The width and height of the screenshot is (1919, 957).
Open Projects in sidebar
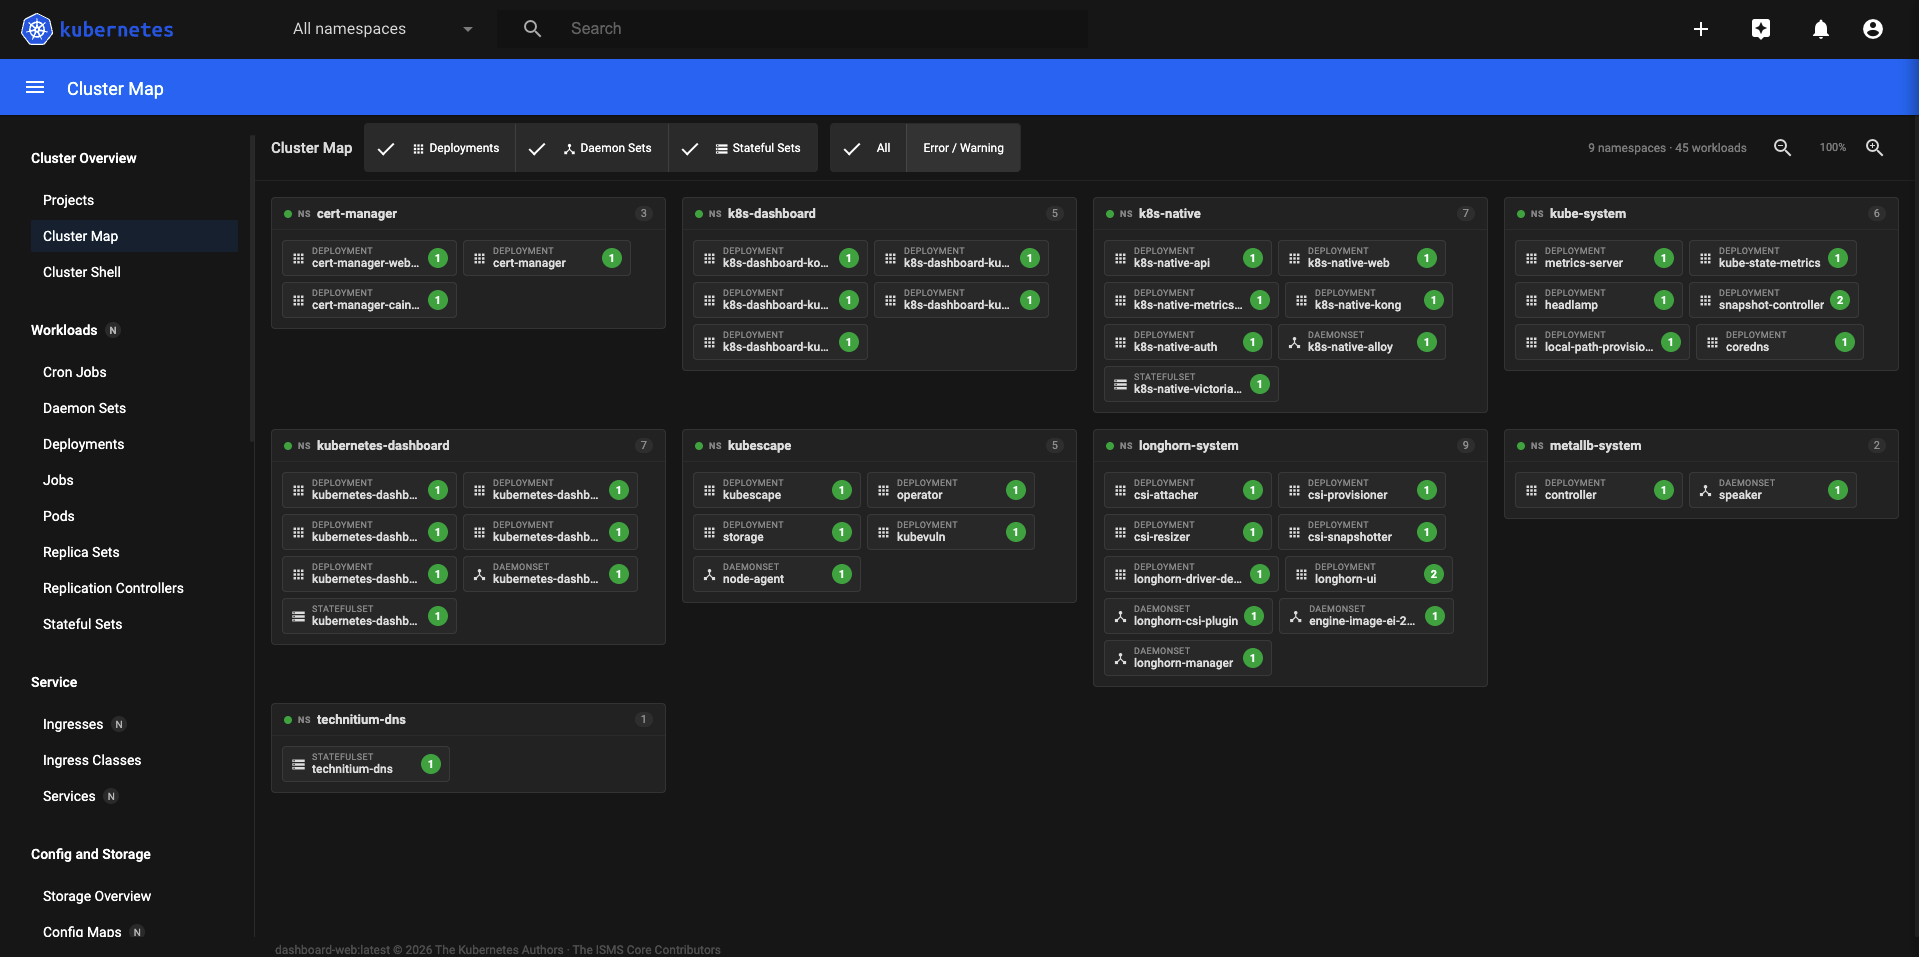[68, 200]
